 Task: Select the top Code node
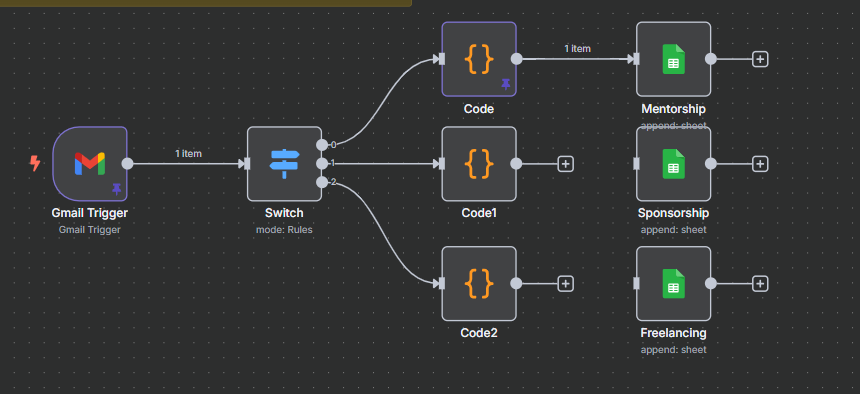(479, 59)
